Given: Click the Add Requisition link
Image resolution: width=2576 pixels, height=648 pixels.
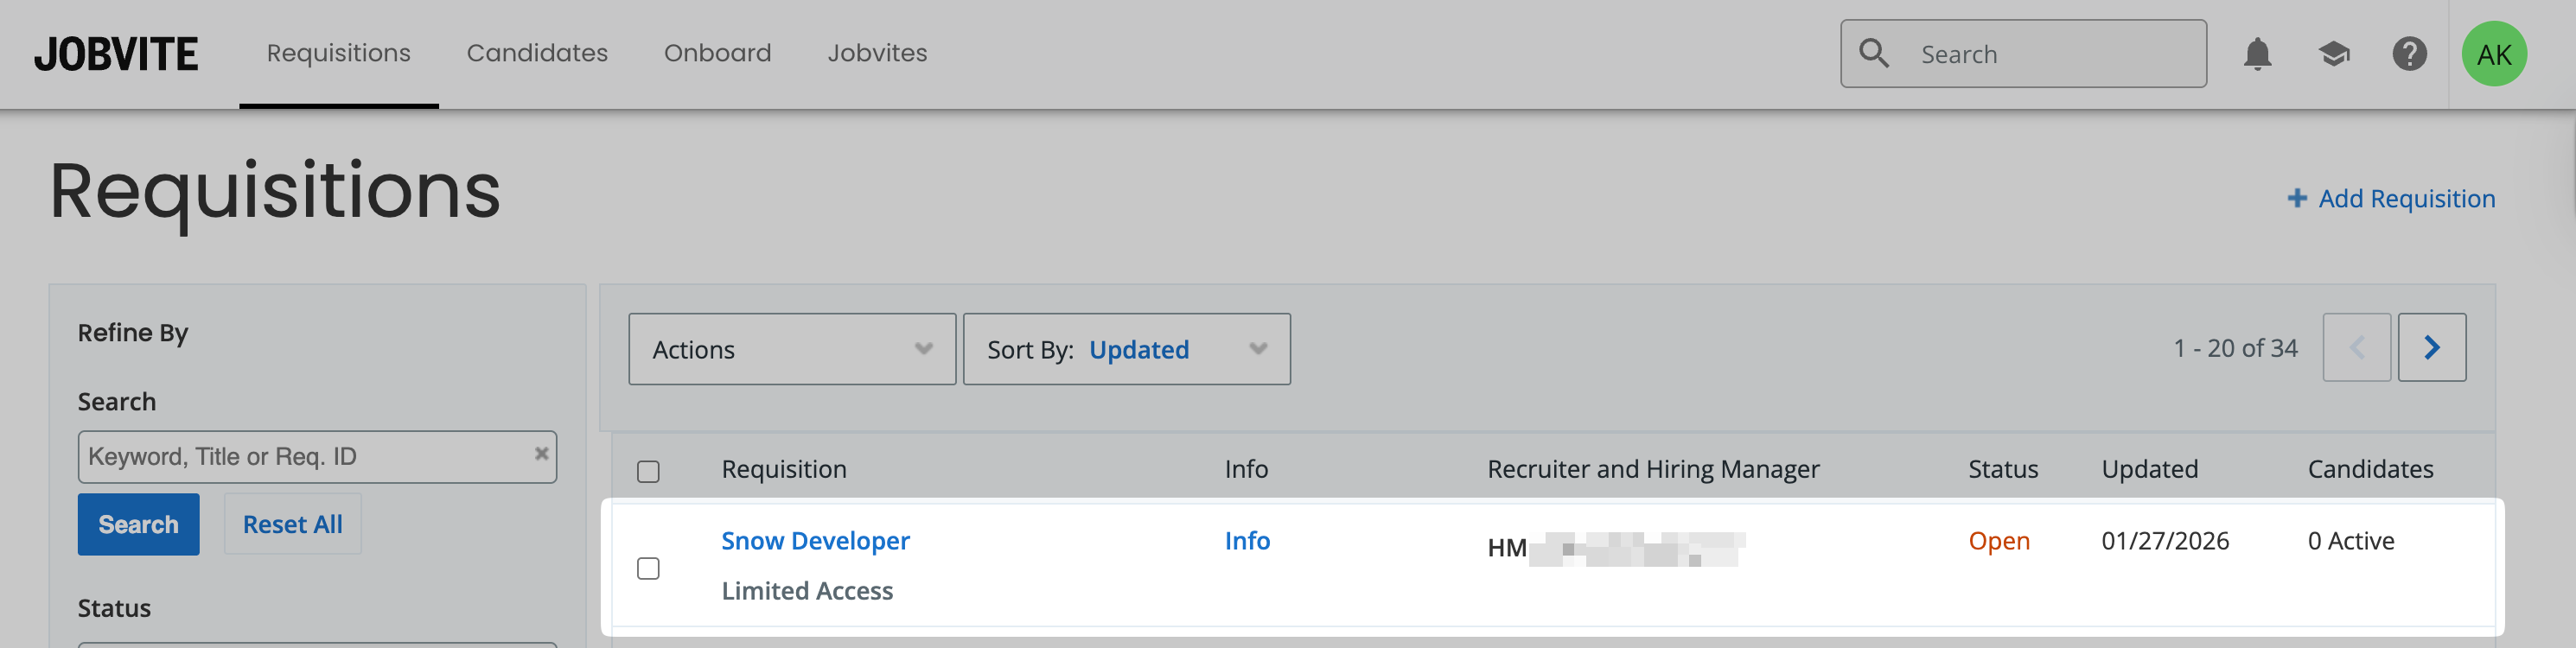Looking at the screenshot, I should coord(2391,199).
